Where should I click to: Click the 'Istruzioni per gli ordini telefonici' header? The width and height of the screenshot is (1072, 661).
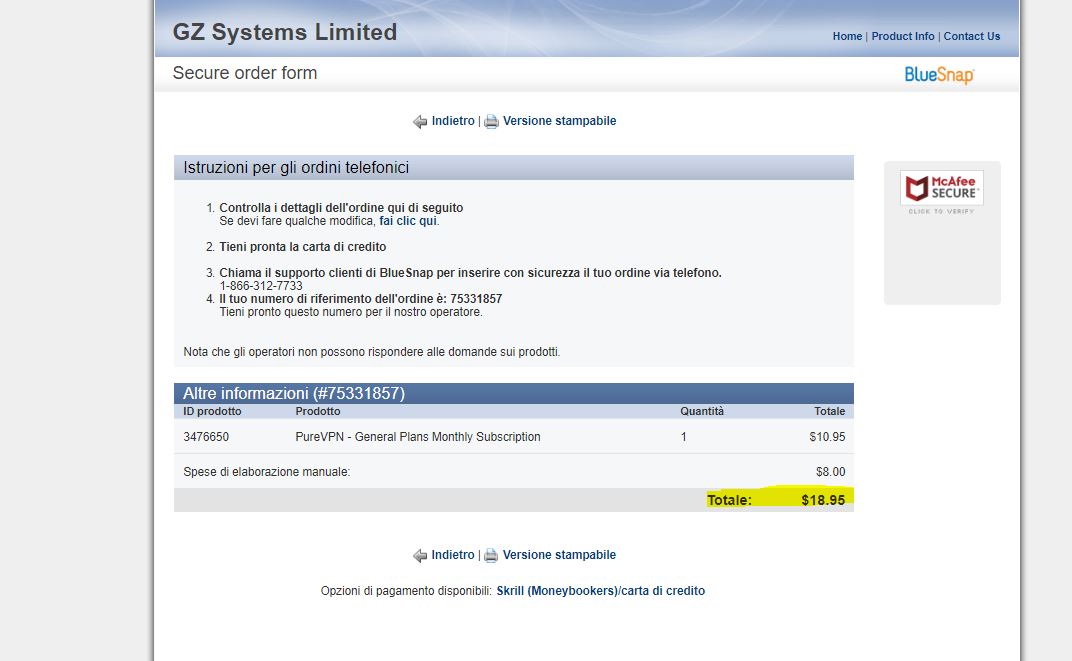pos(296,168)
